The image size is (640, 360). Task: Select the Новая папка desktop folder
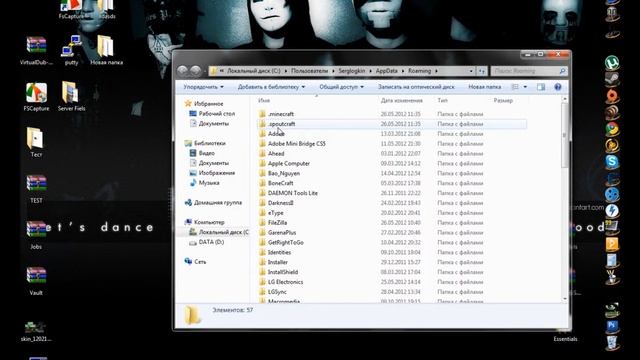point(106,50)
